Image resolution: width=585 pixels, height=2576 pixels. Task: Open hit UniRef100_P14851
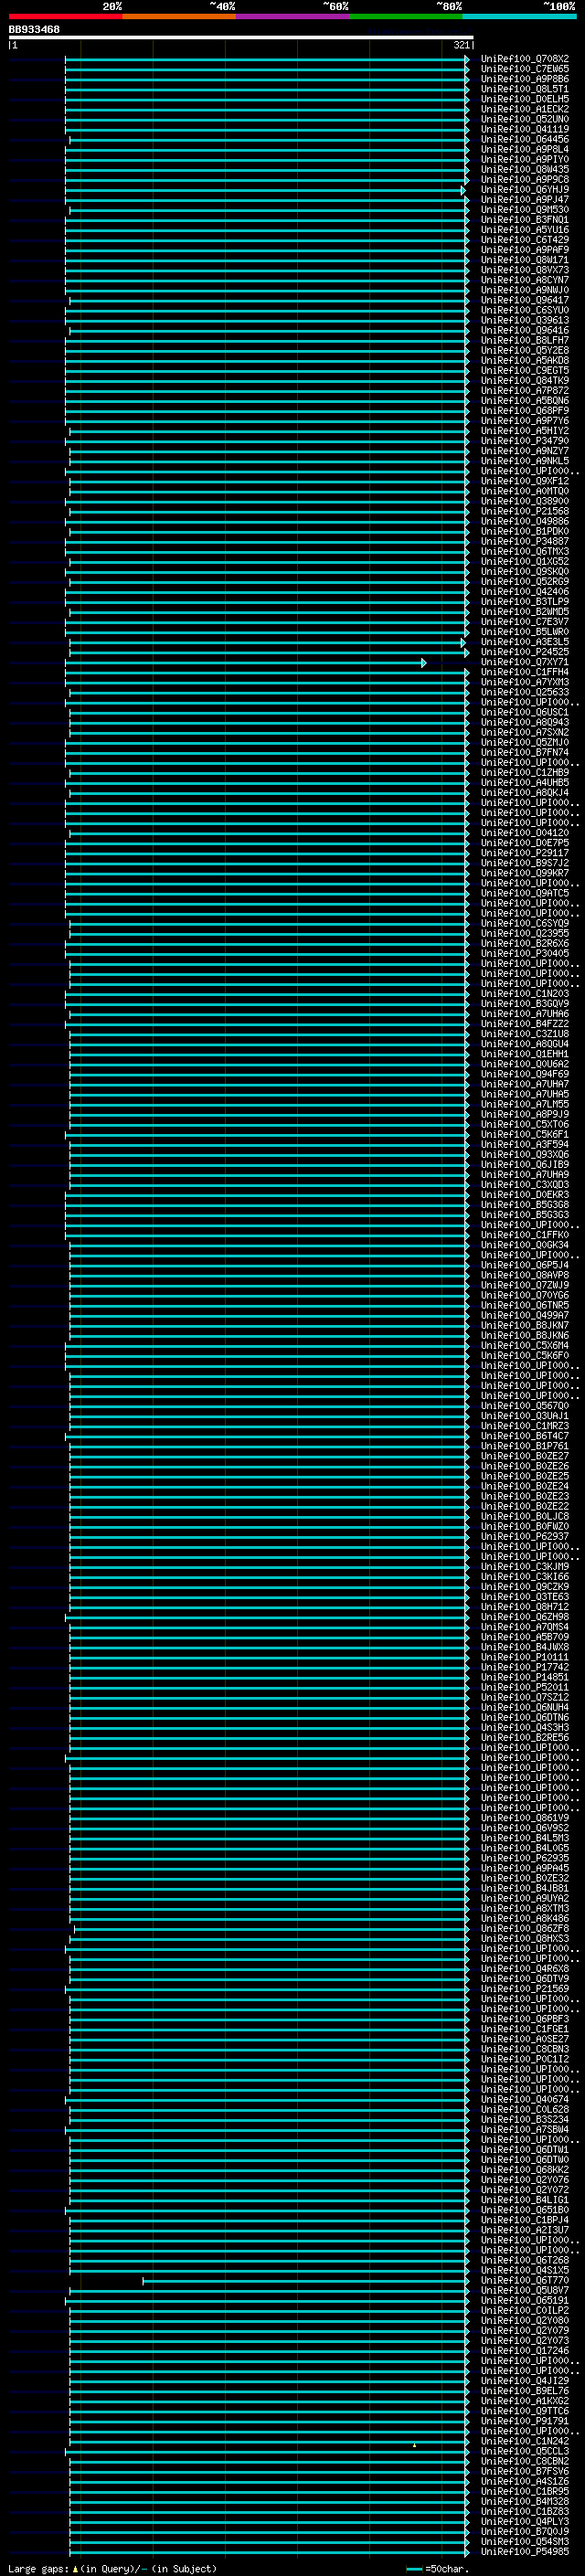(525, 1677)
